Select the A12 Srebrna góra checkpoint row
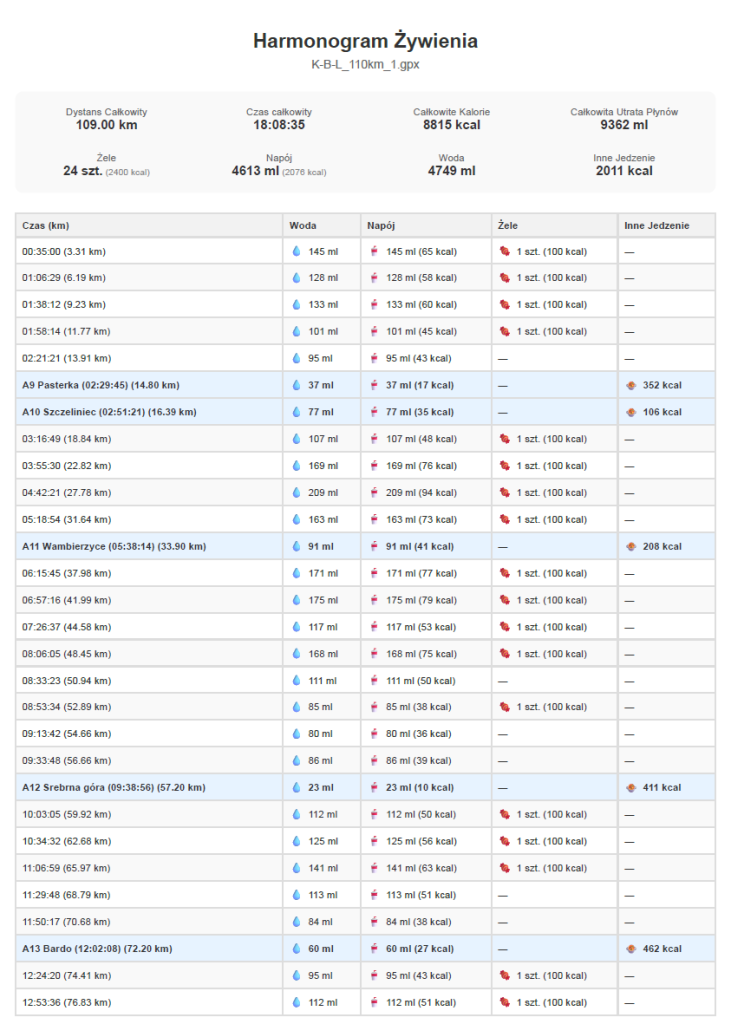Viewport: 731px width, 1024px height. [x=365, y=788]
